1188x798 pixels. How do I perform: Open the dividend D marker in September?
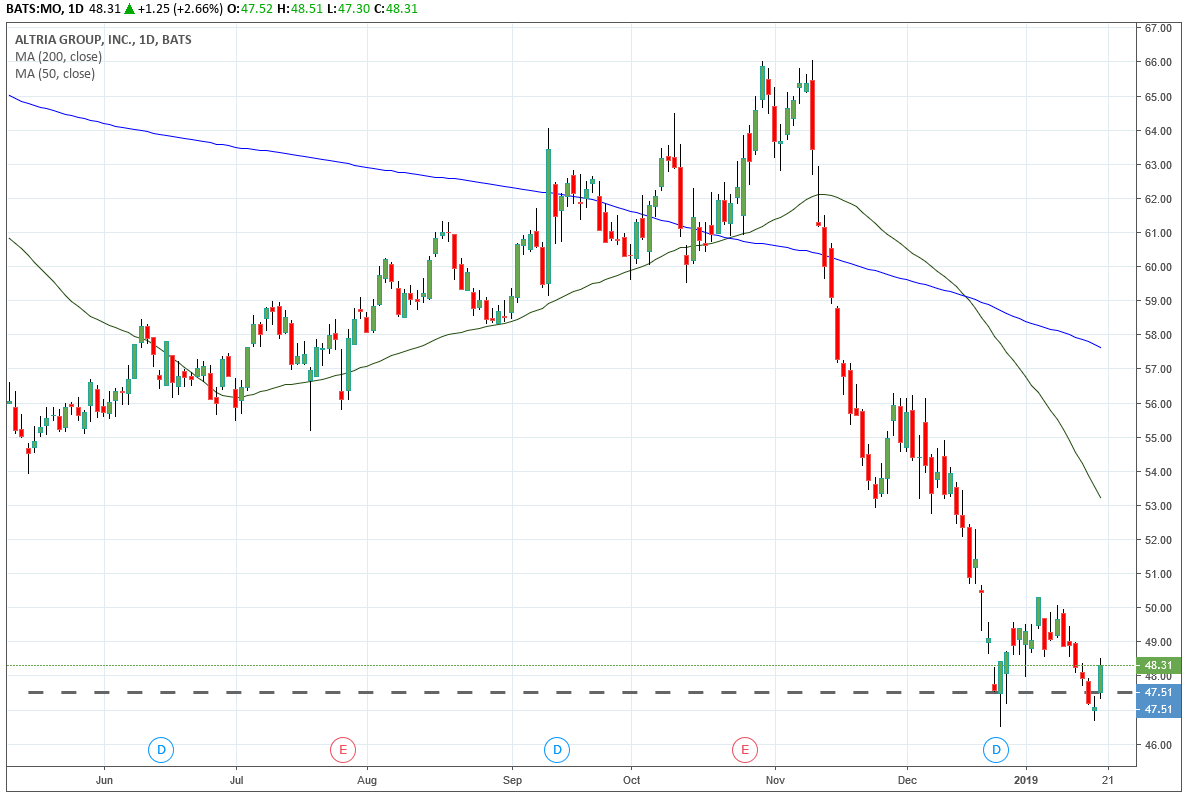(557, 750)
